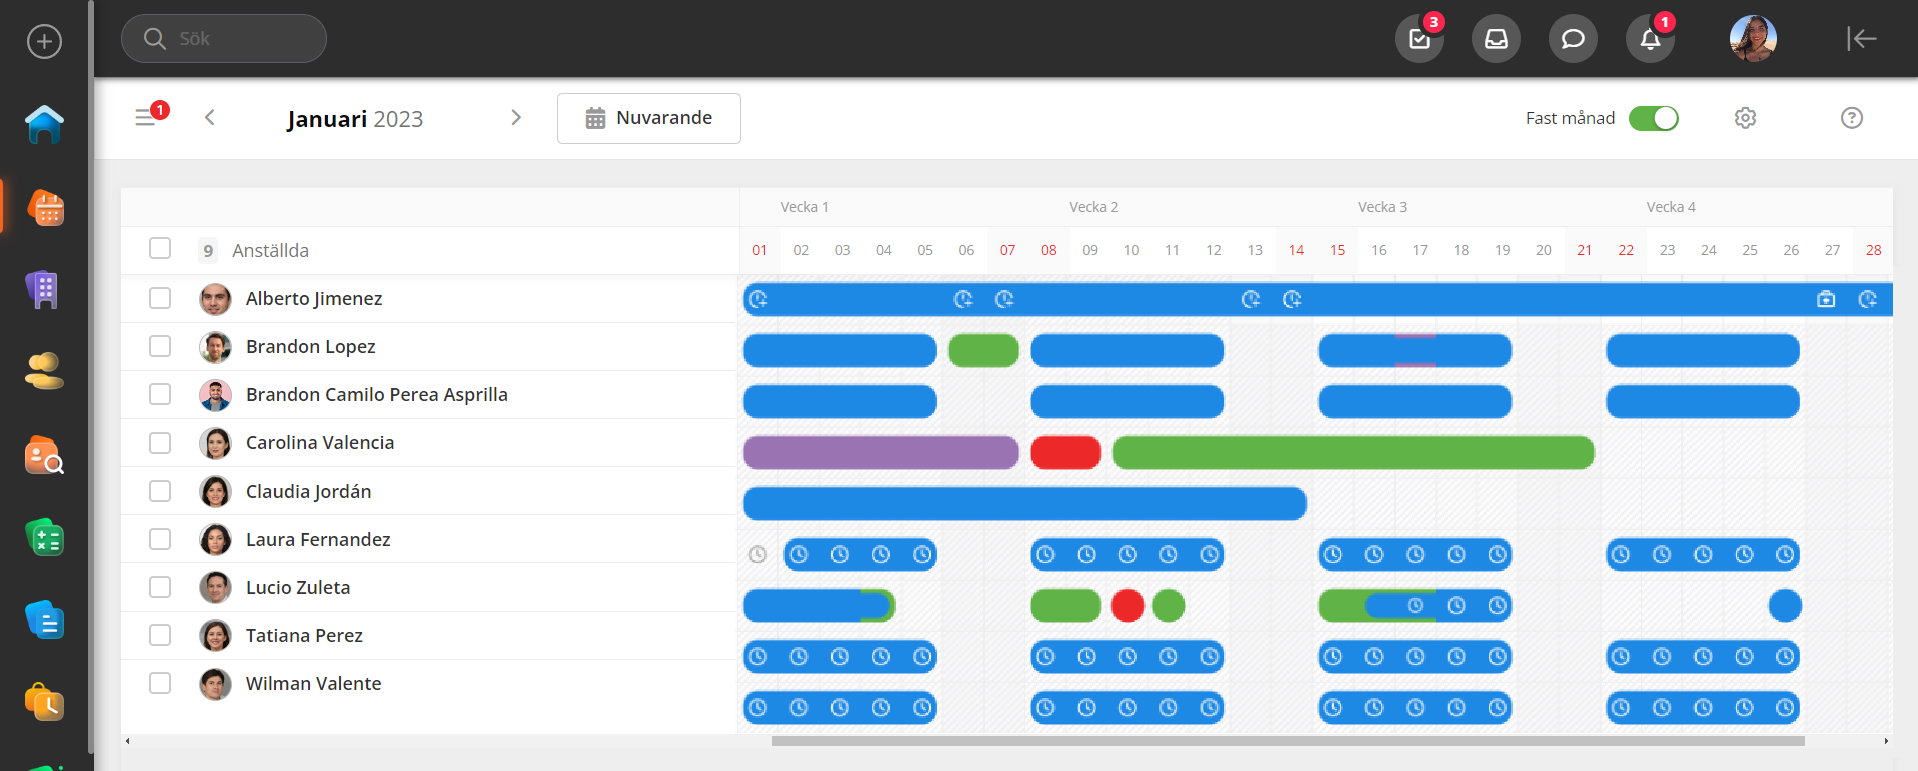This screenshot has height=771, width=1918.
Task: Go to the next month arrow
Action: pos(516,118)
